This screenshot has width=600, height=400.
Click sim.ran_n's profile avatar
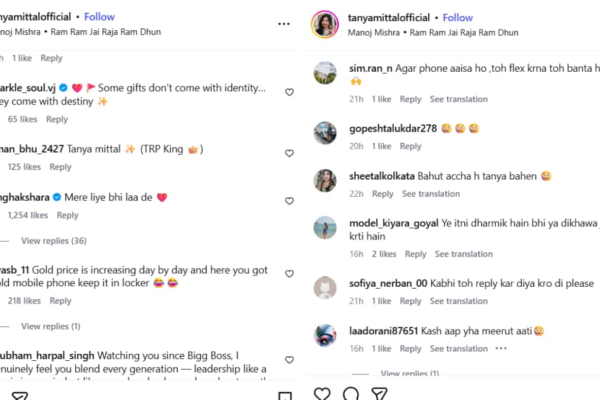click(x=325, y=74)
